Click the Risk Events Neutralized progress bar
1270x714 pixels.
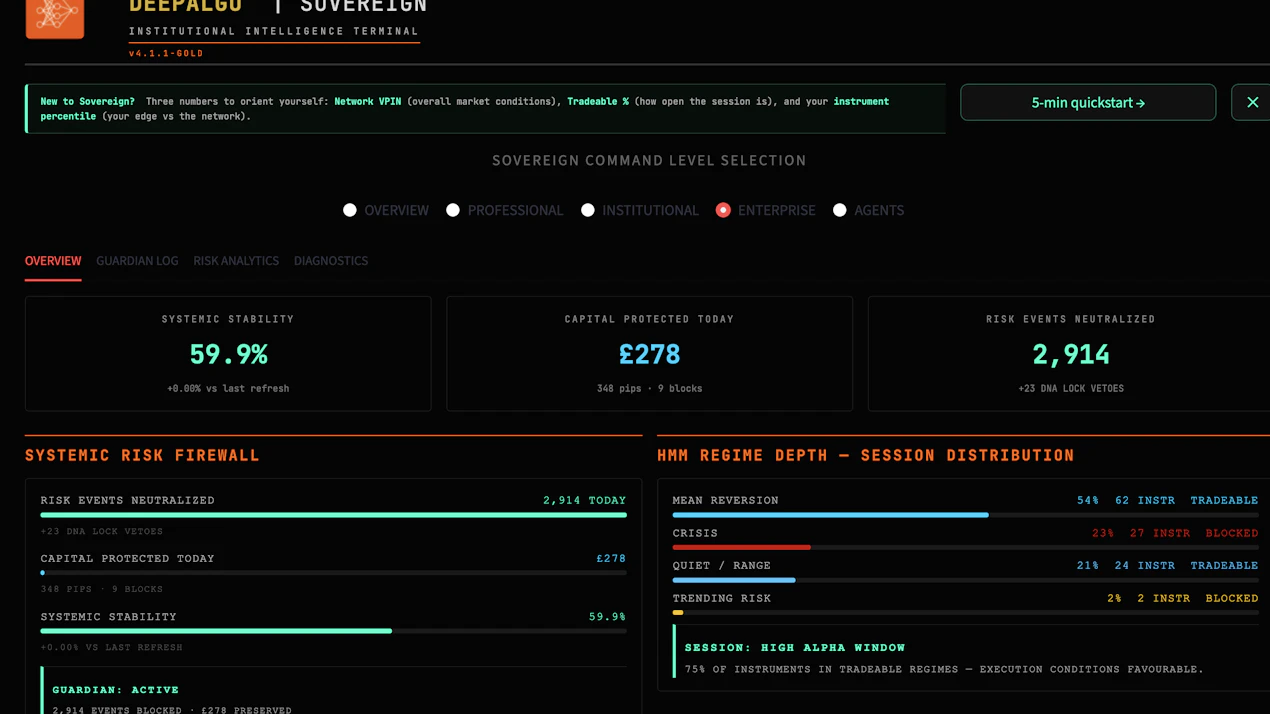[x=333, y=515]
